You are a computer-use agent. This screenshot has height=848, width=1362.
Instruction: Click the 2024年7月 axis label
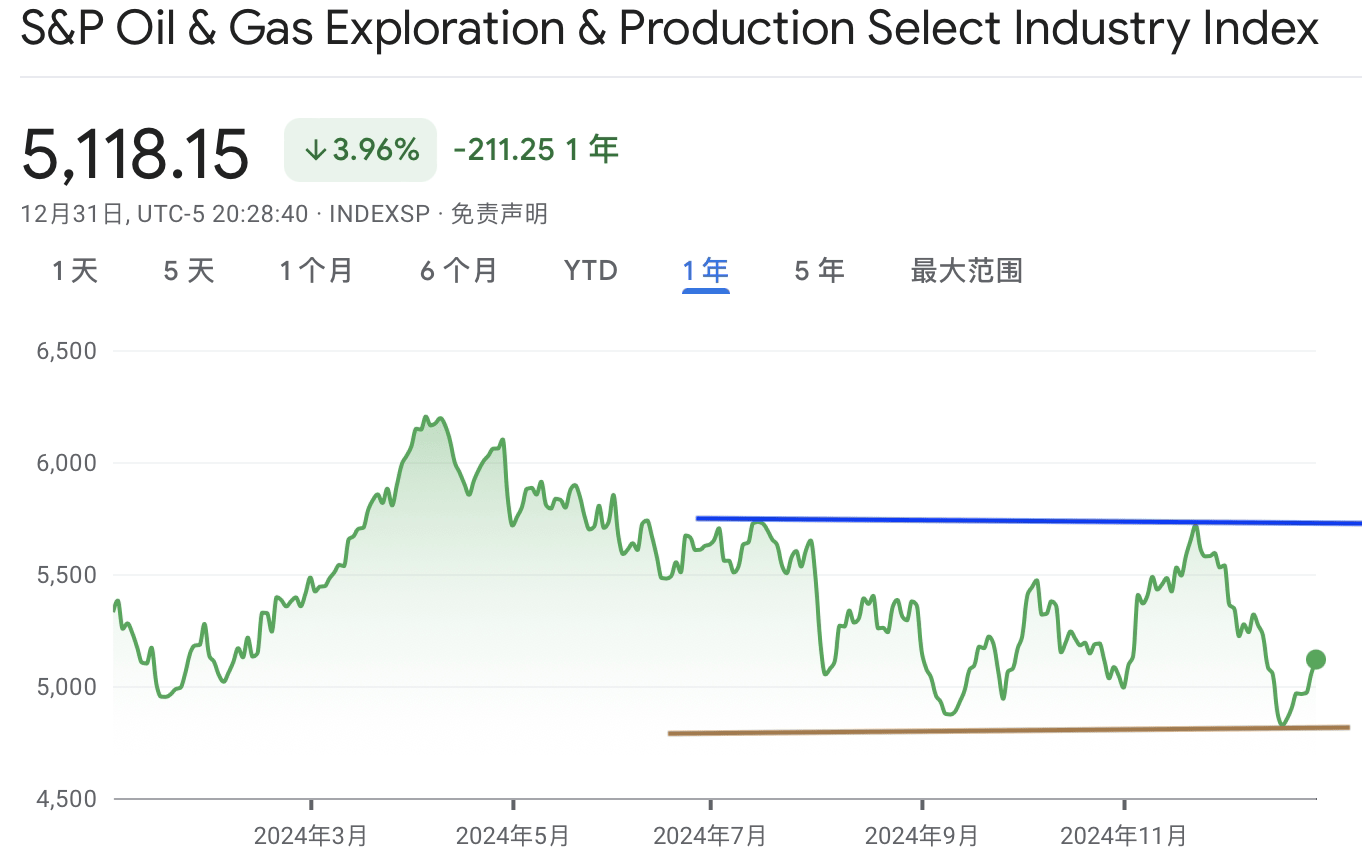point(710,835)
